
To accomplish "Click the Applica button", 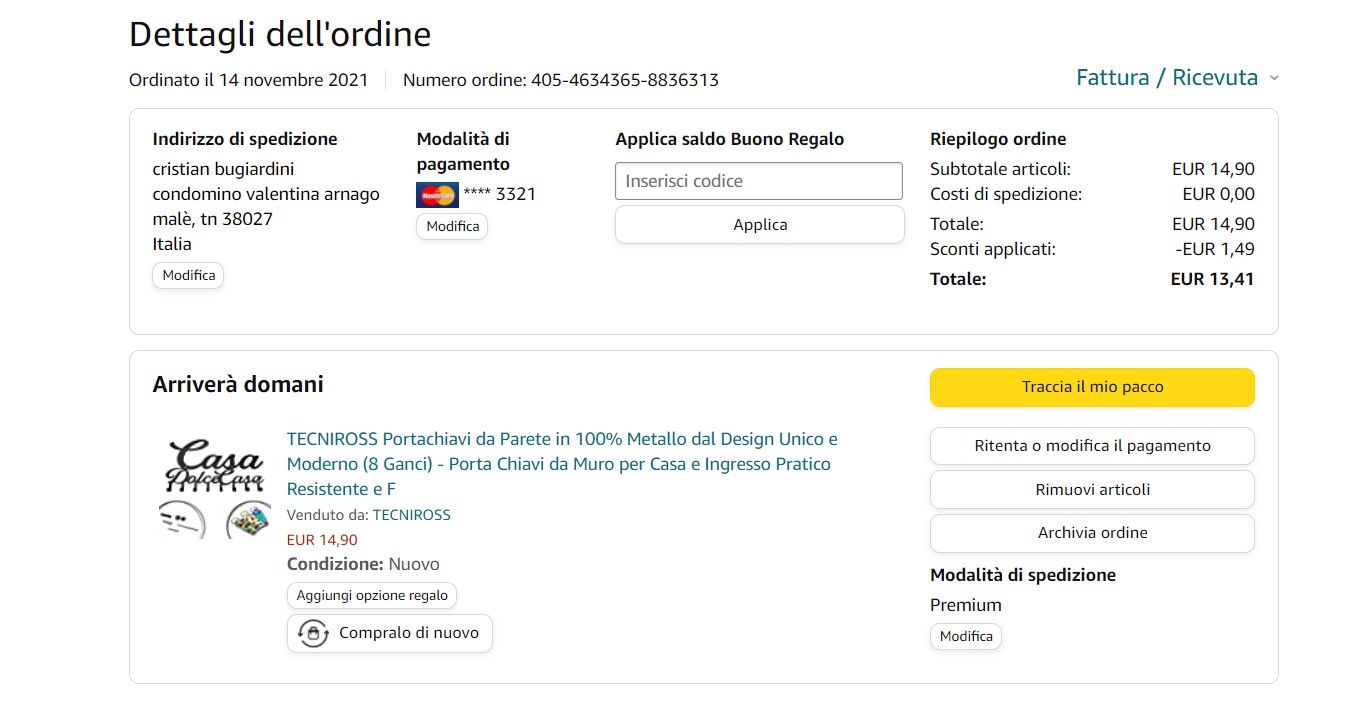I will click(760, 225).
